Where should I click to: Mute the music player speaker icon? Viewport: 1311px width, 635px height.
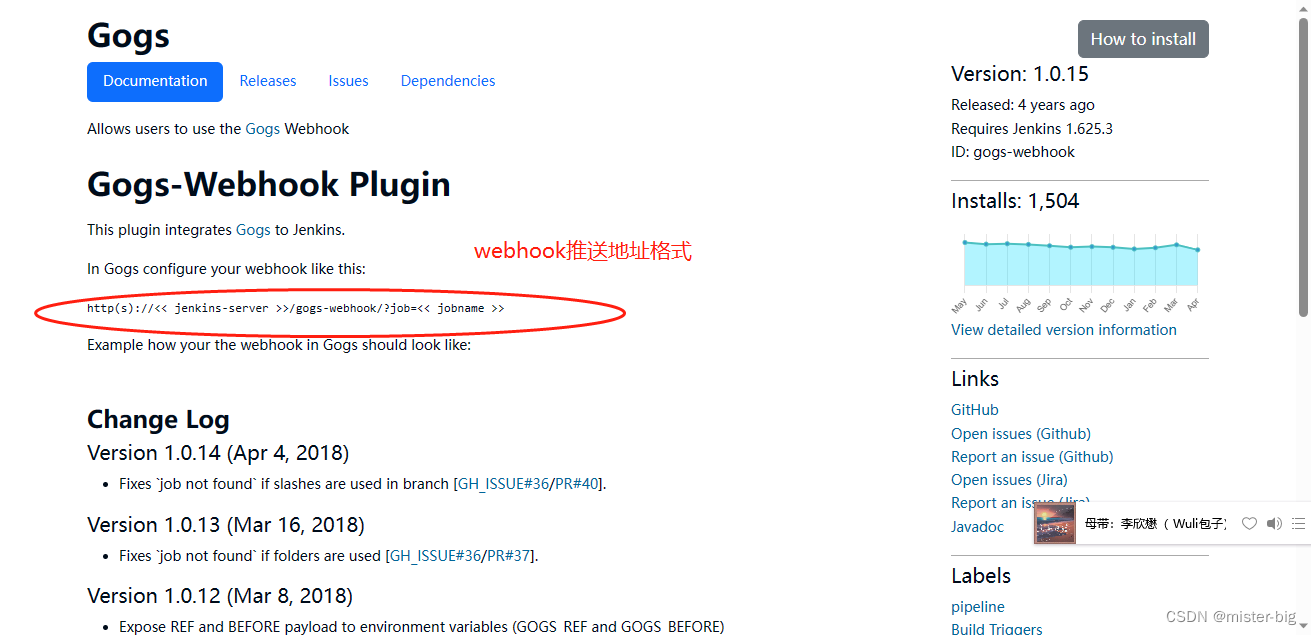tap(1274, 523)
